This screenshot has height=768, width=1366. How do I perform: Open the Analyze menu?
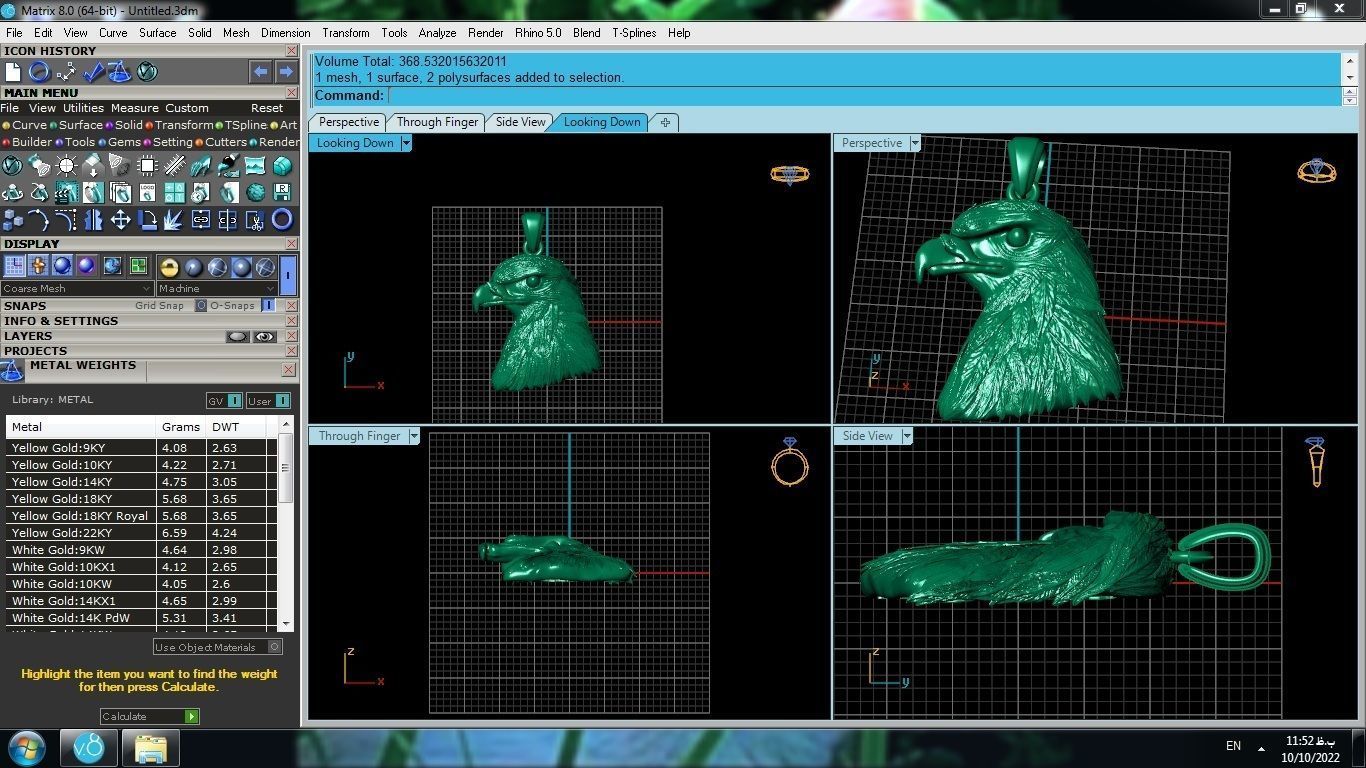point(437,33)
